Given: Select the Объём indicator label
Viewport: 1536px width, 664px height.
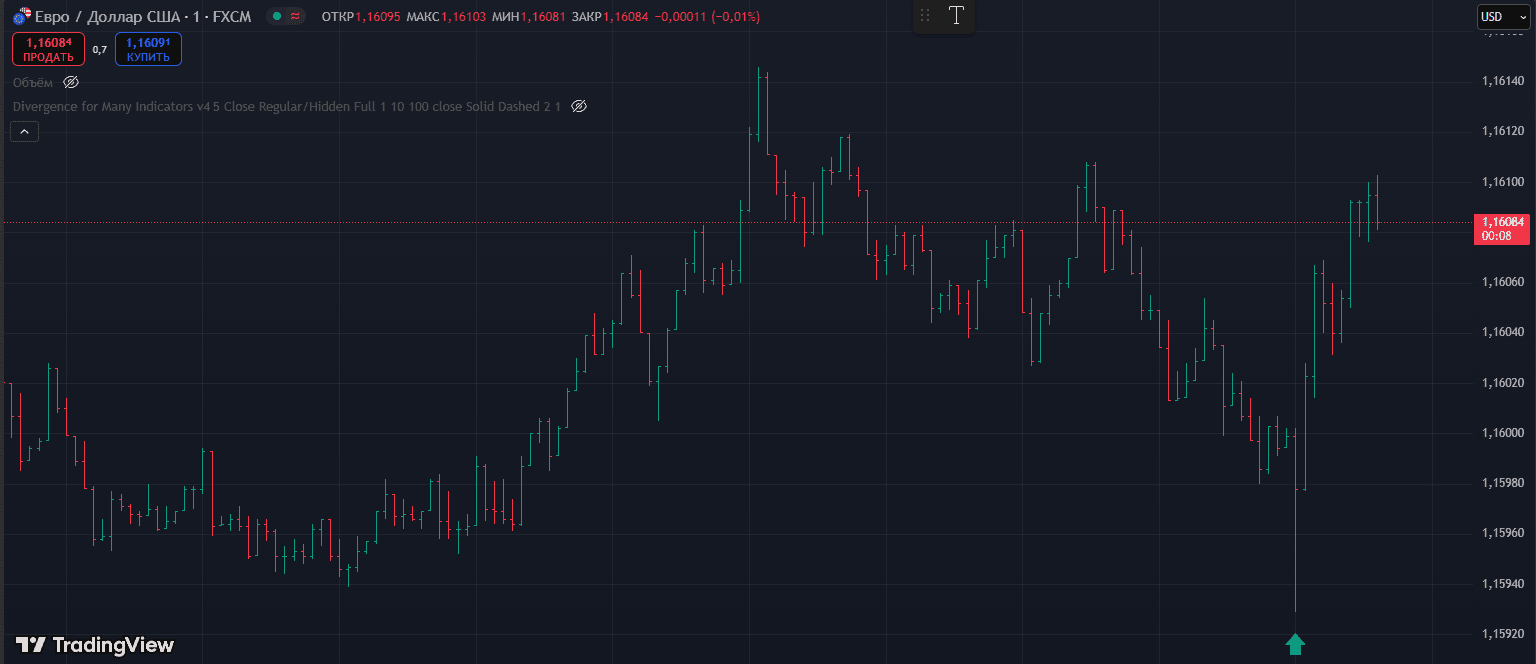Looking at the screenshot, I should click(x=33, y=82).
